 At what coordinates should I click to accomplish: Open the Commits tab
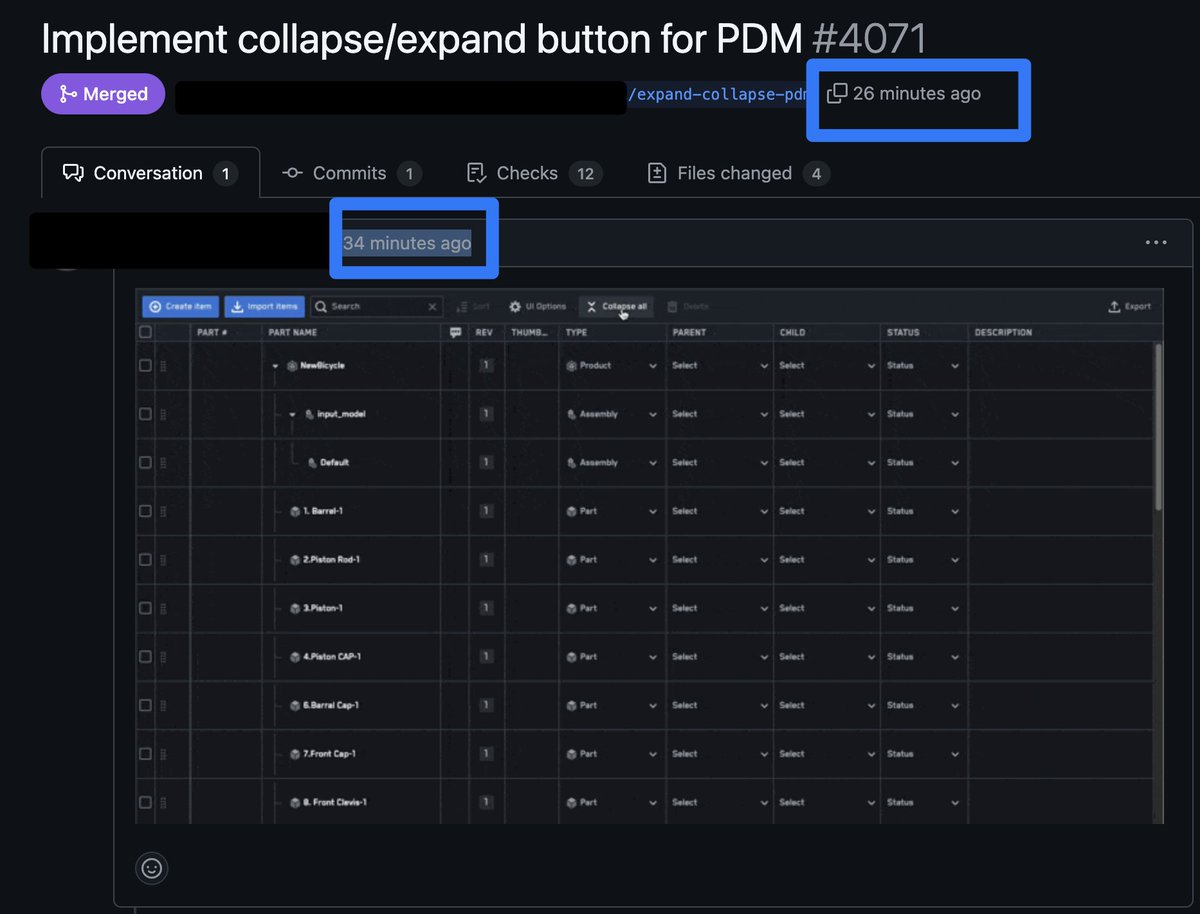[x=350, y=173]
